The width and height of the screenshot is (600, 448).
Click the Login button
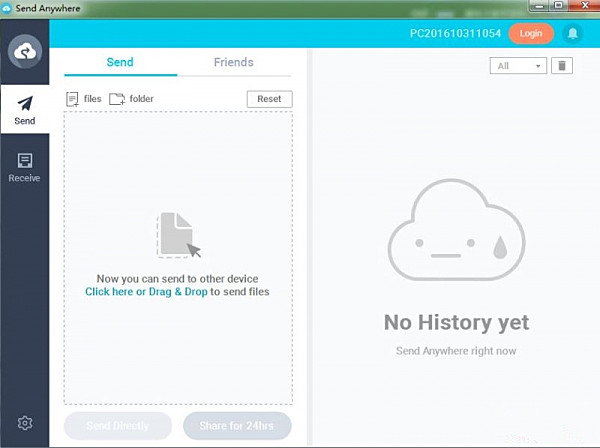coord(531,33)
